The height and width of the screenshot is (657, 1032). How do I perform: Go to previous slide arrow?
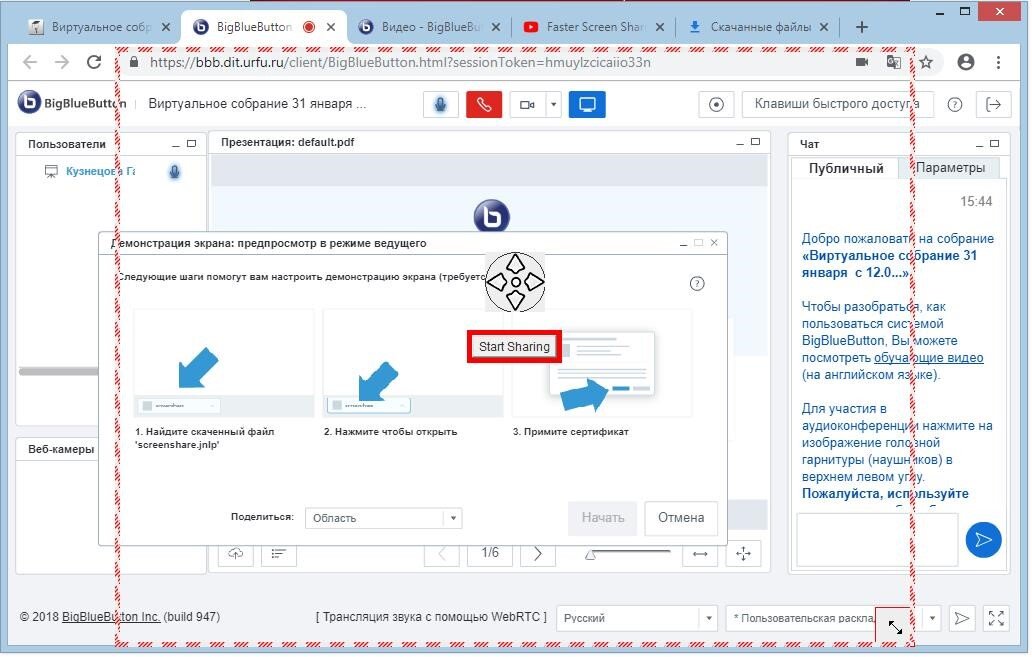[442, 554]
